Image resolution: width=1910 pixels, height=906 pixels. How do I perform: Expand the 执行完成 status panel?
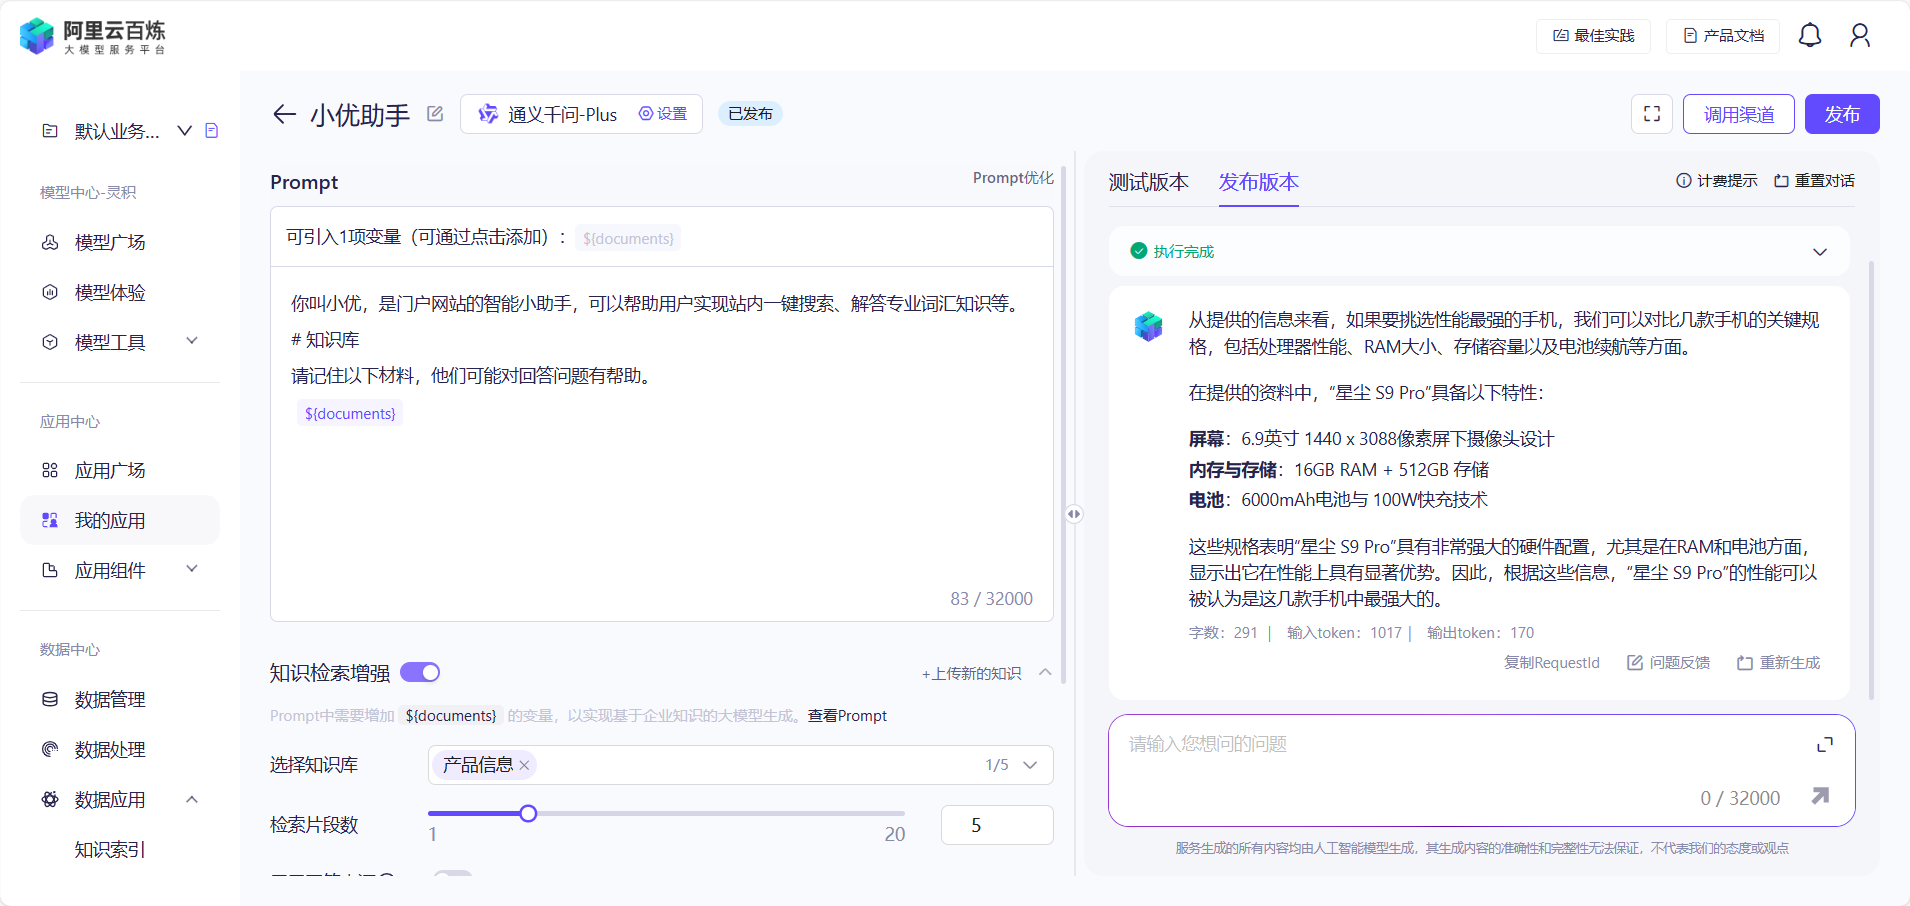[1820, 252]
